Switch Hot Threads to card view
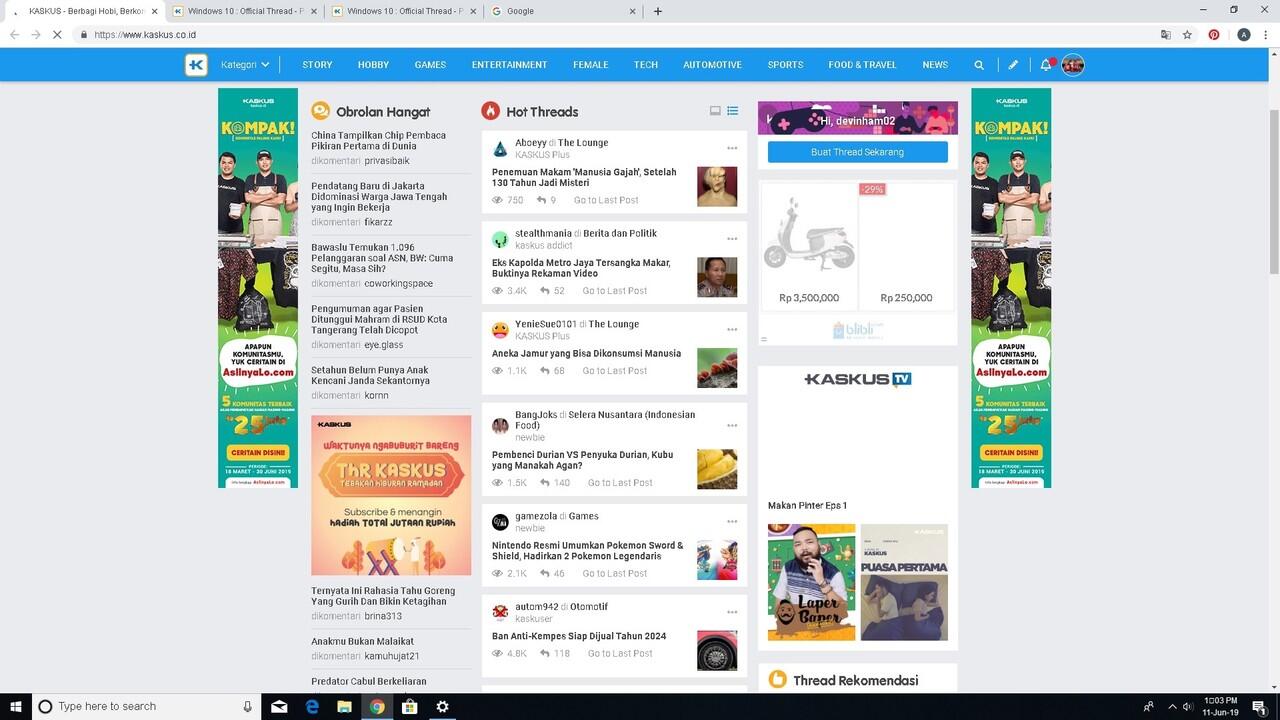Viewport: 1280px width, 720px height. 715,111
